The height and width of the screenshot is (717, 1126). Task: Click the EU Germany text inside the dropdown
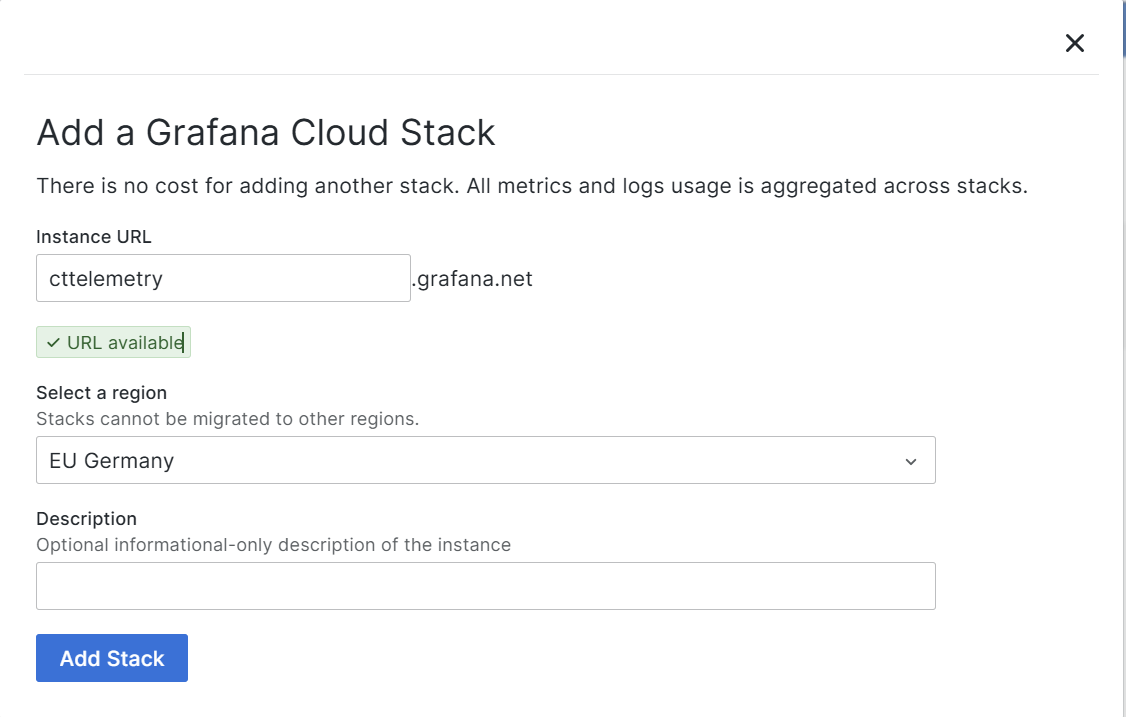click(110, 460)
